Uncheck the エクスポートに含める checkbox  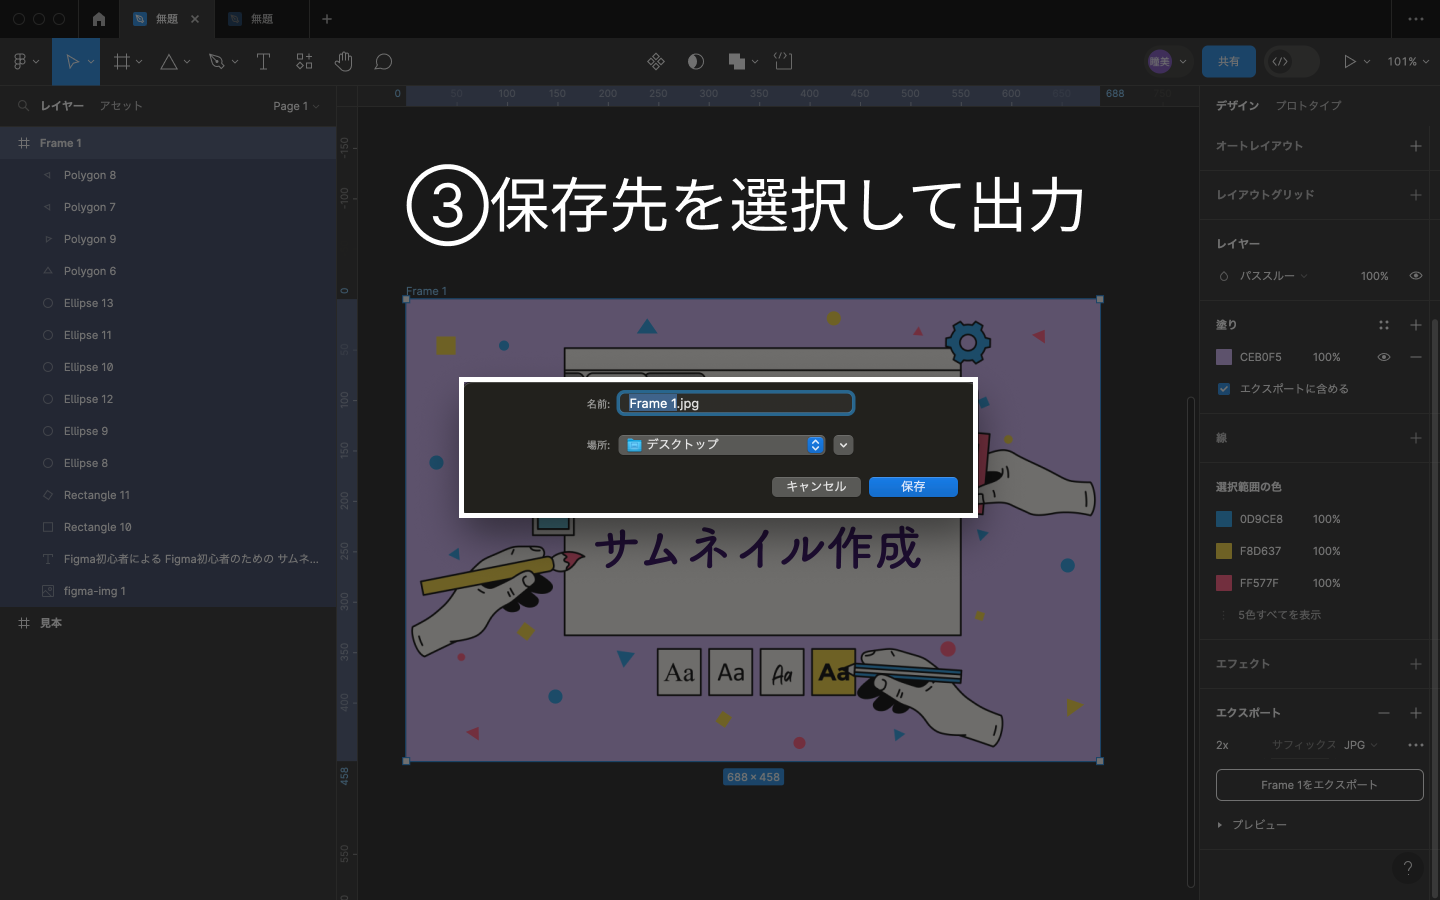coord(1224,389)
